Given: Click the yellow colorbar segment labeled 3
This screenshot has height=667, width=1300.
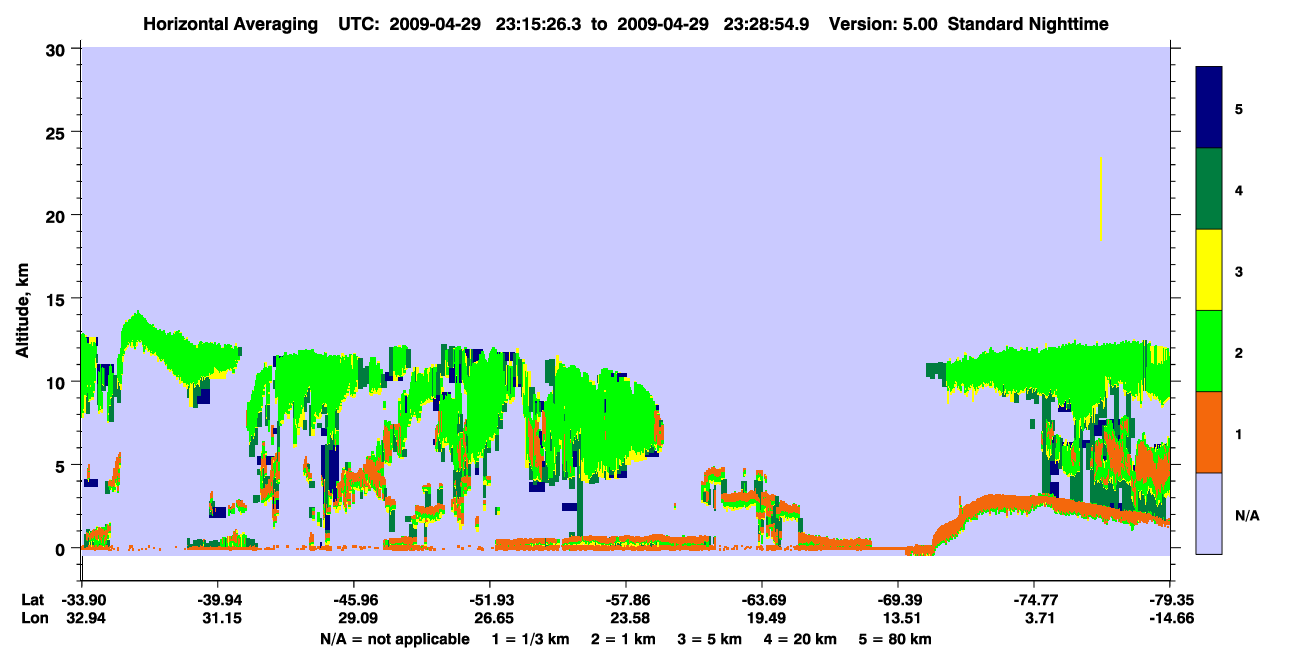Looking at the screenshot, I should 1209,270.
